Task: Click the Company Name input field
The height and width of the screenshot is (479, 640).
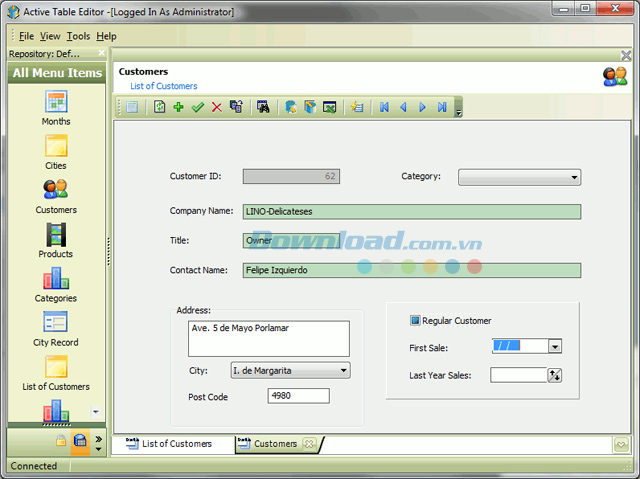Action: [x=411, y=212]
